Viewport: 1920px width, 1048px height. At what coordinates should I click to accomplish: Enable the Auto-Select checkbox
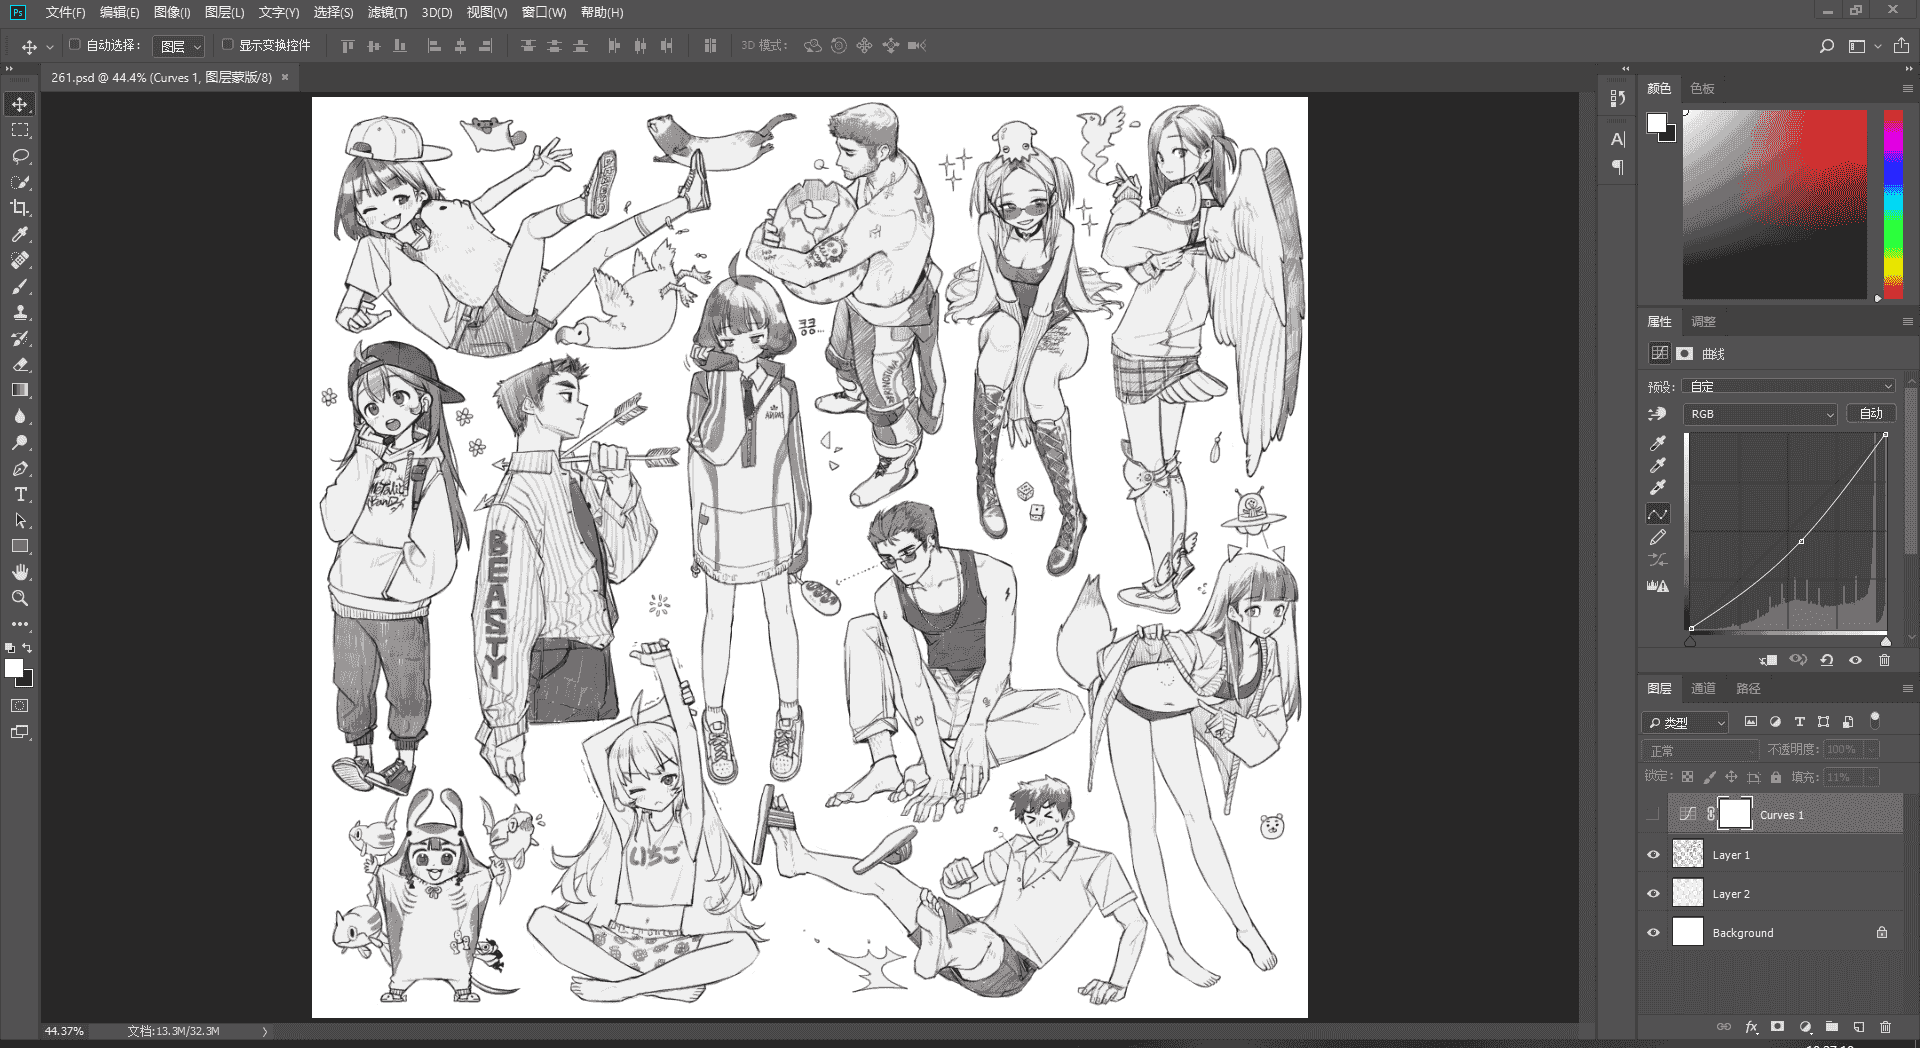click(x=74, y=45)
